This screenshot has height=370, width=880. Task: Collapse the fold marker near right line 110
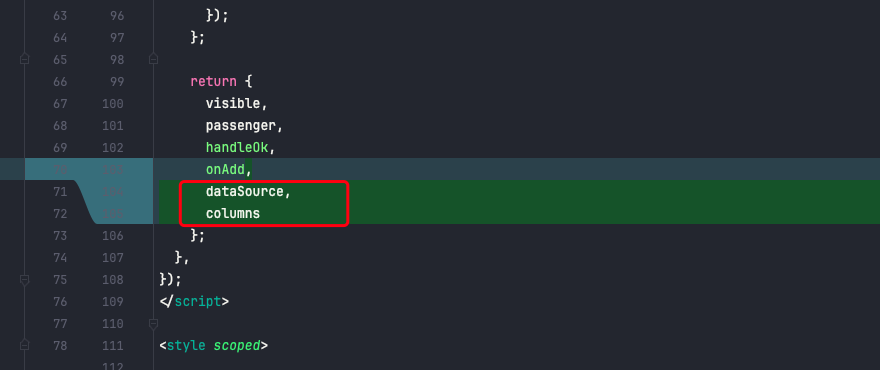153,323
